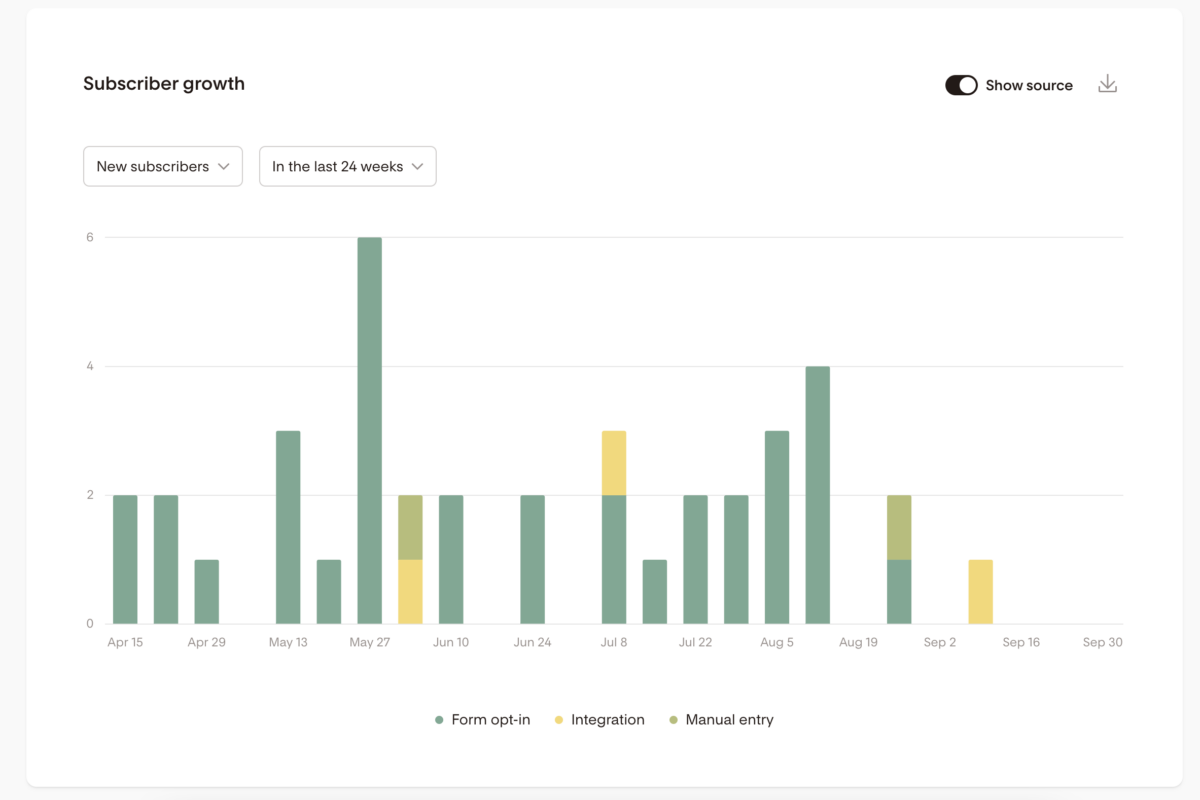
Task: Open the New subscribers dropdown
Action: [x=162, y=167]
